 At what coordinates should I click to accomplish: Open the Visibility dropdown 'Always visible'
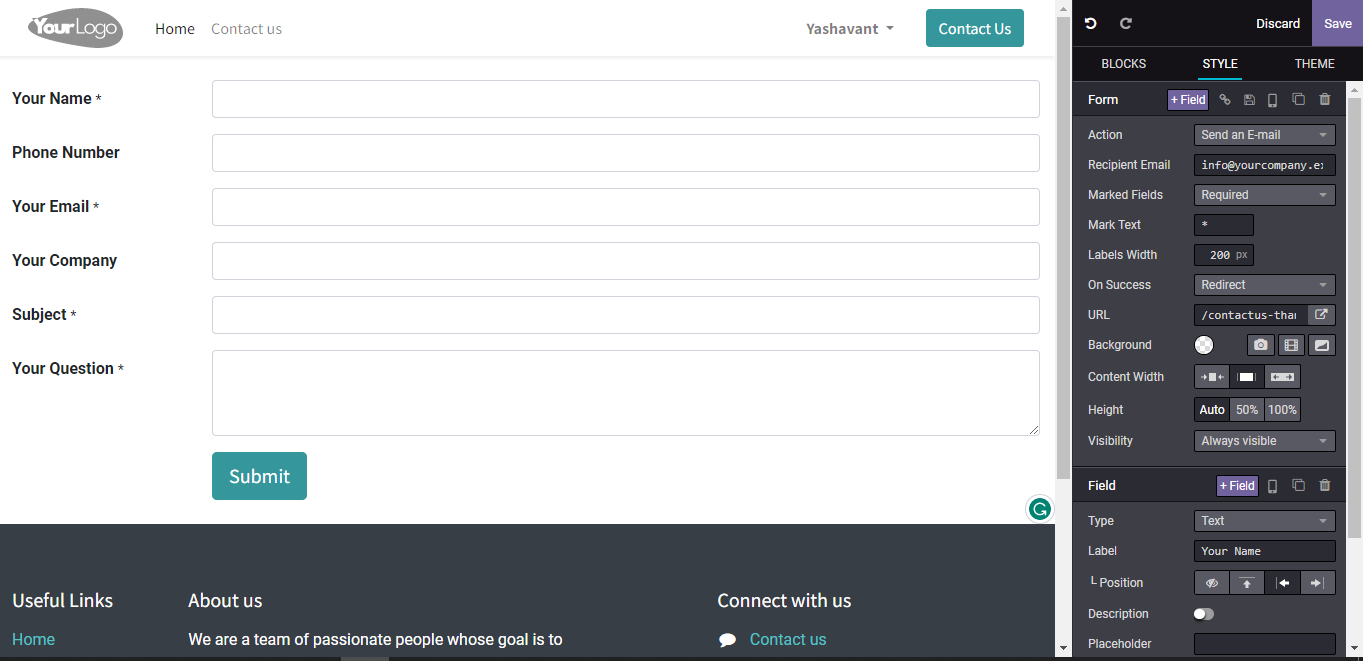point(1264,441)
